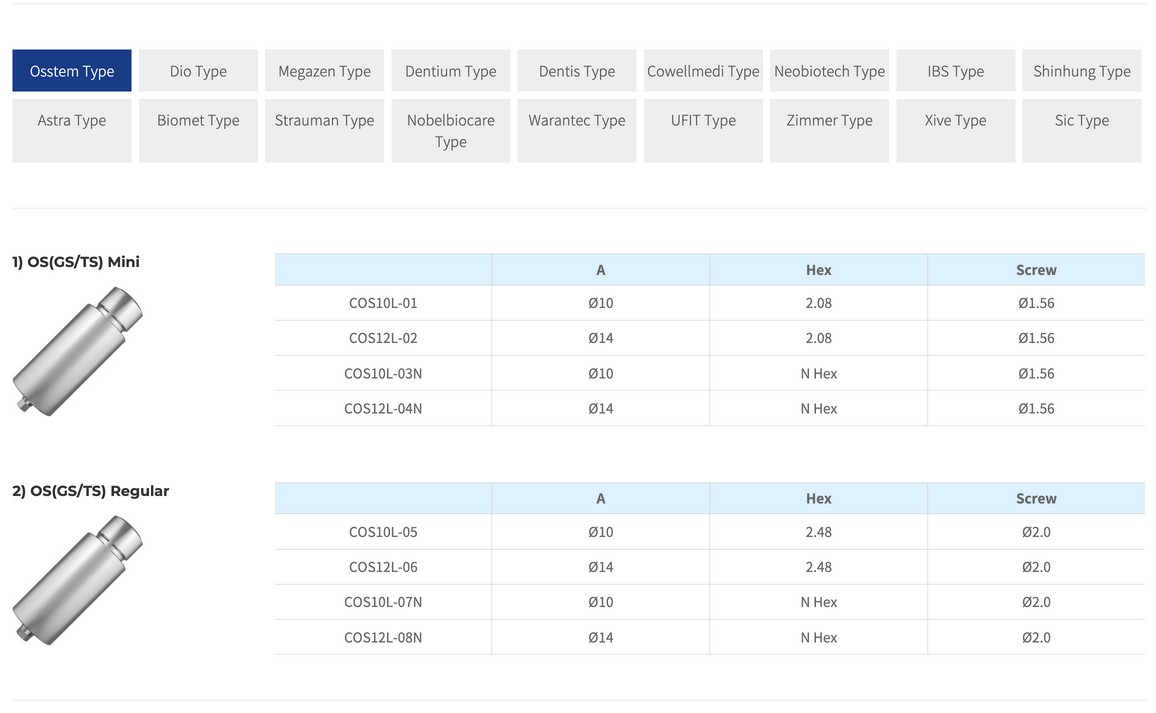Open the Megazen Type tab
1156x713 pixels.
(x=324, y=71)
